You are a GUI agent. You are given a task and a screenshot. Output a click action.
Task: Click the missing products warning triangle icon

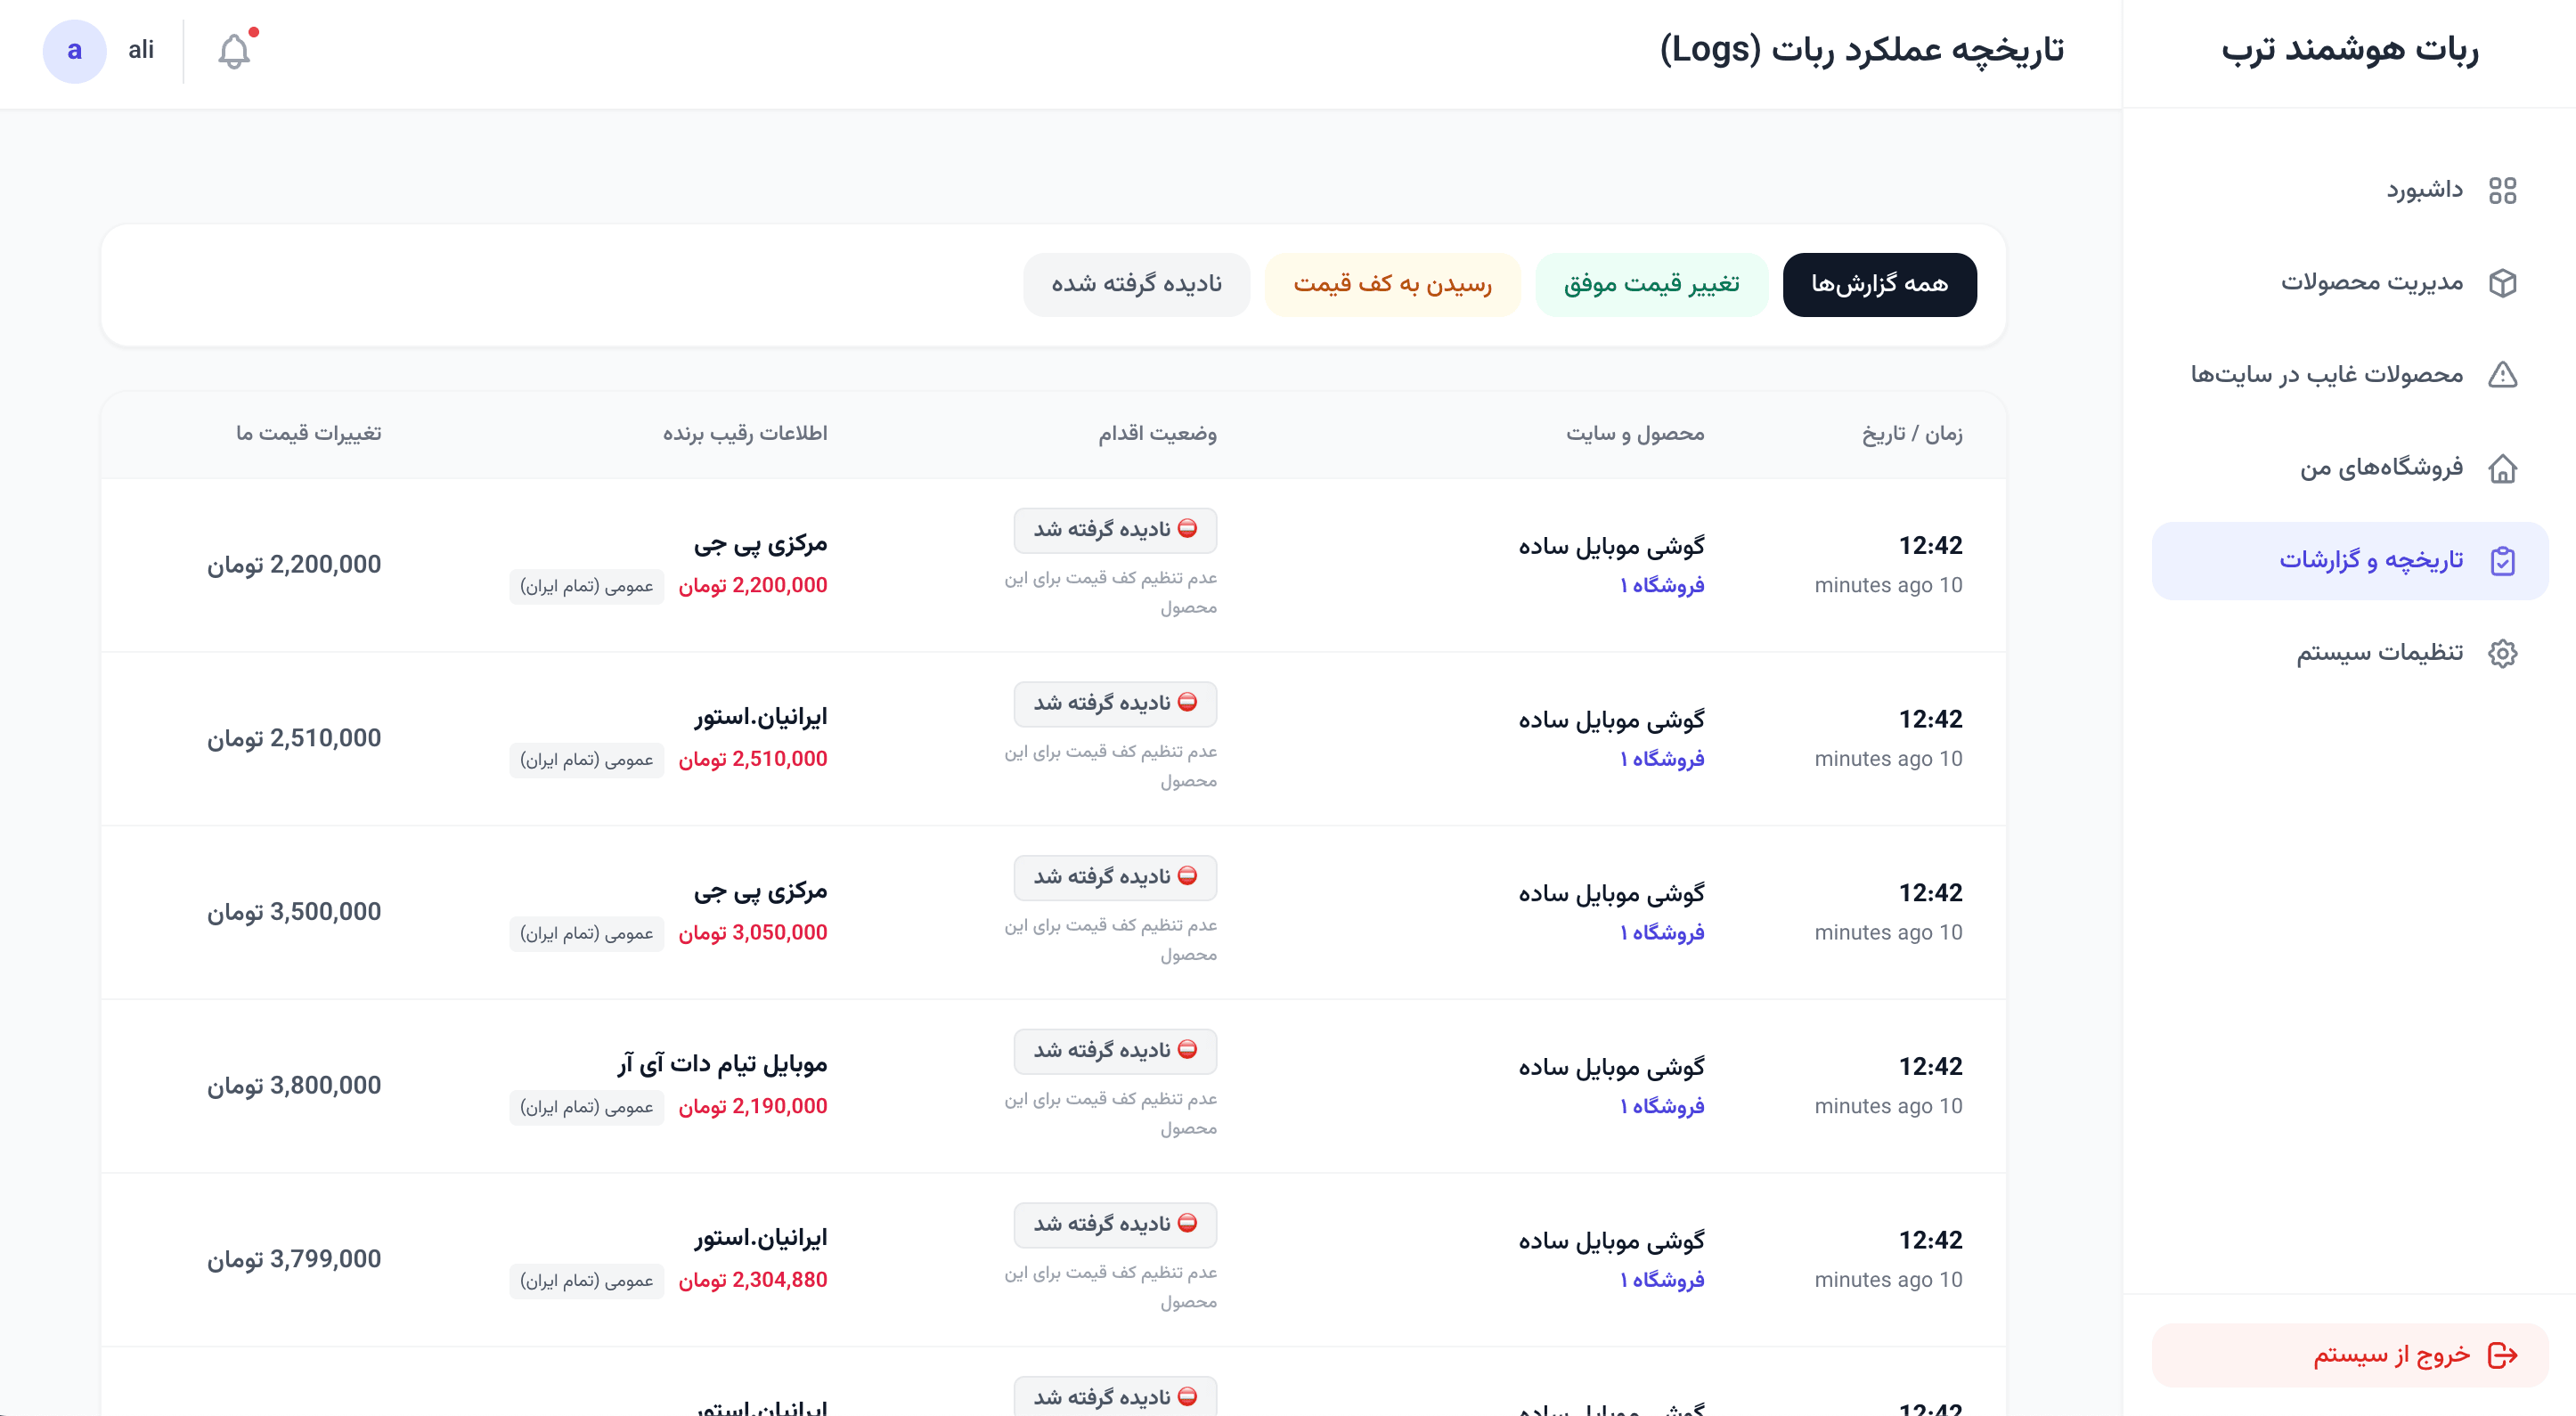[2502, 375]
